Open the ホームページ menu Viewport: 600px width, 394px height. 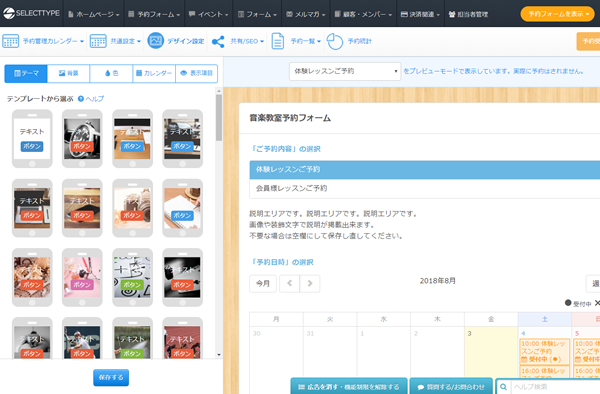click(x=94, y=14)
